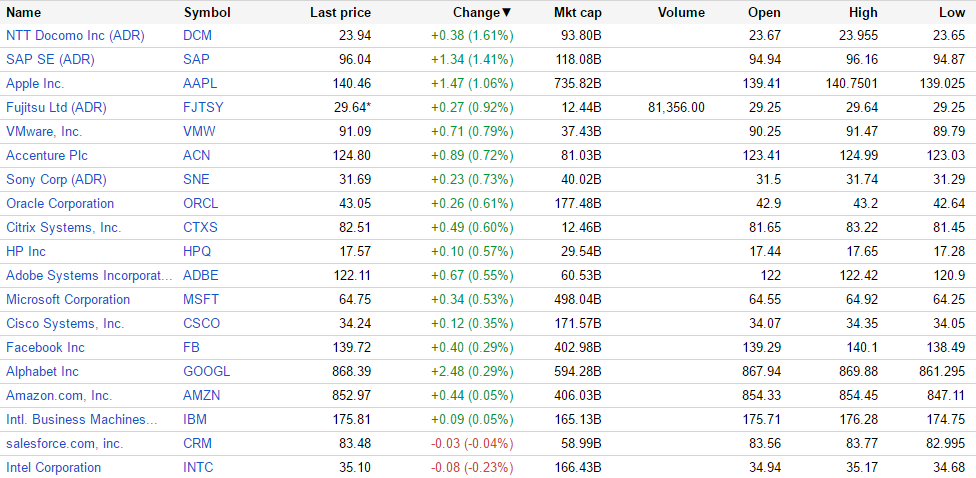This screenshot has width=976, height=478.
Task: Sort by the High column header
Action: click(862, 13)
